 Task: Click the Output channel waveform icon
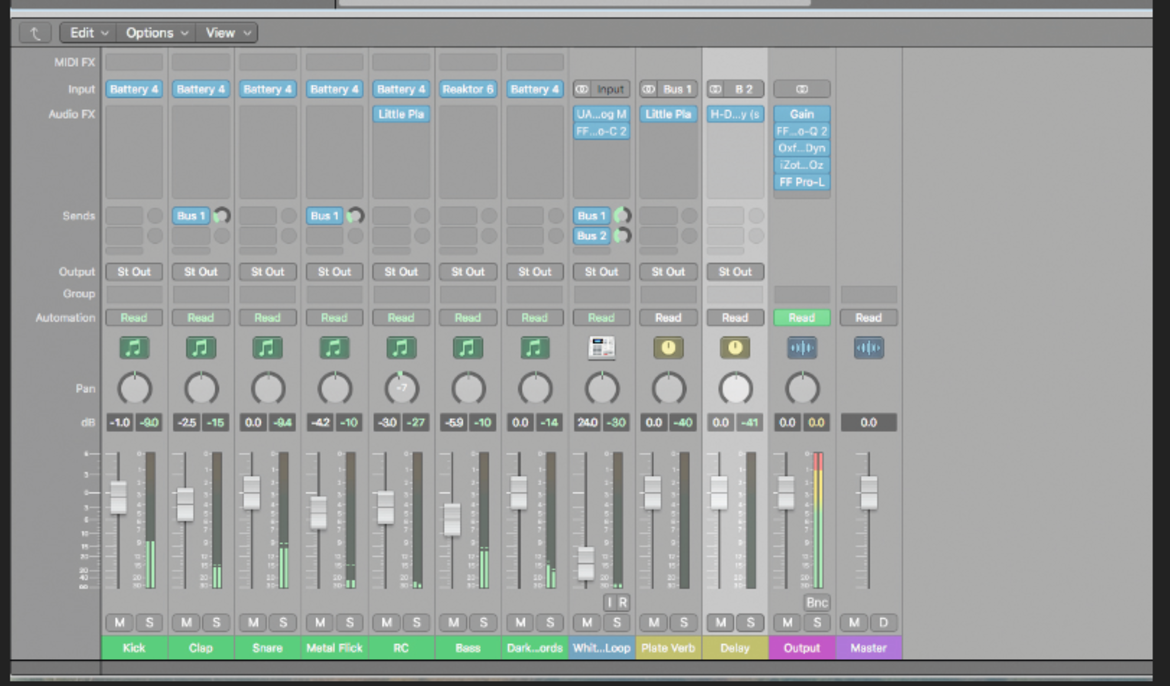pos(802,348)
